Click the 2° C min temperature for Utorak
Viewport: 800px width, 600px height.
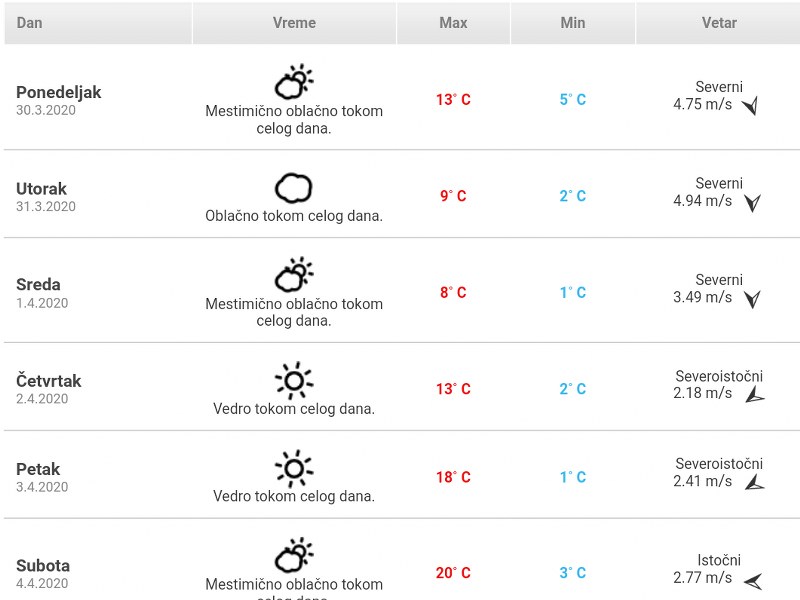573,196
